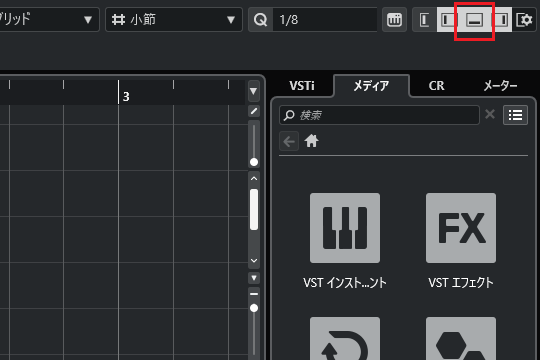Open the loop arrow media tile
This screenshot has width=540, height=360.
tap(345, 339)
